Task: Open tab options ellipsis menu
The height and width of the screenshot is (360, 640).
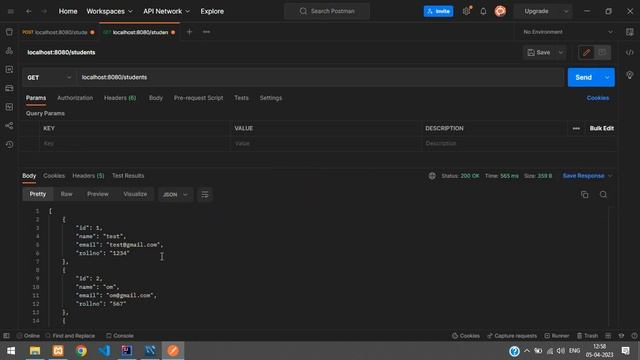Action: (206, 32)
